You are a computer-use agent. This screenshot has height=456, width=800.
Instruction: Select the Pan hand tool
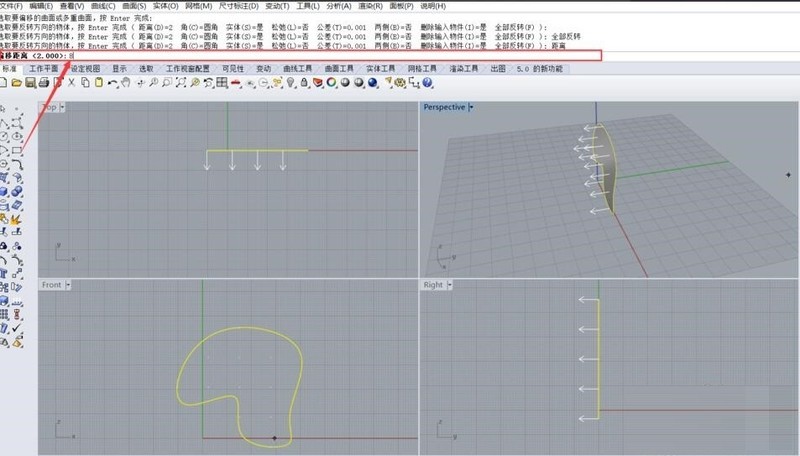[127, 83]
